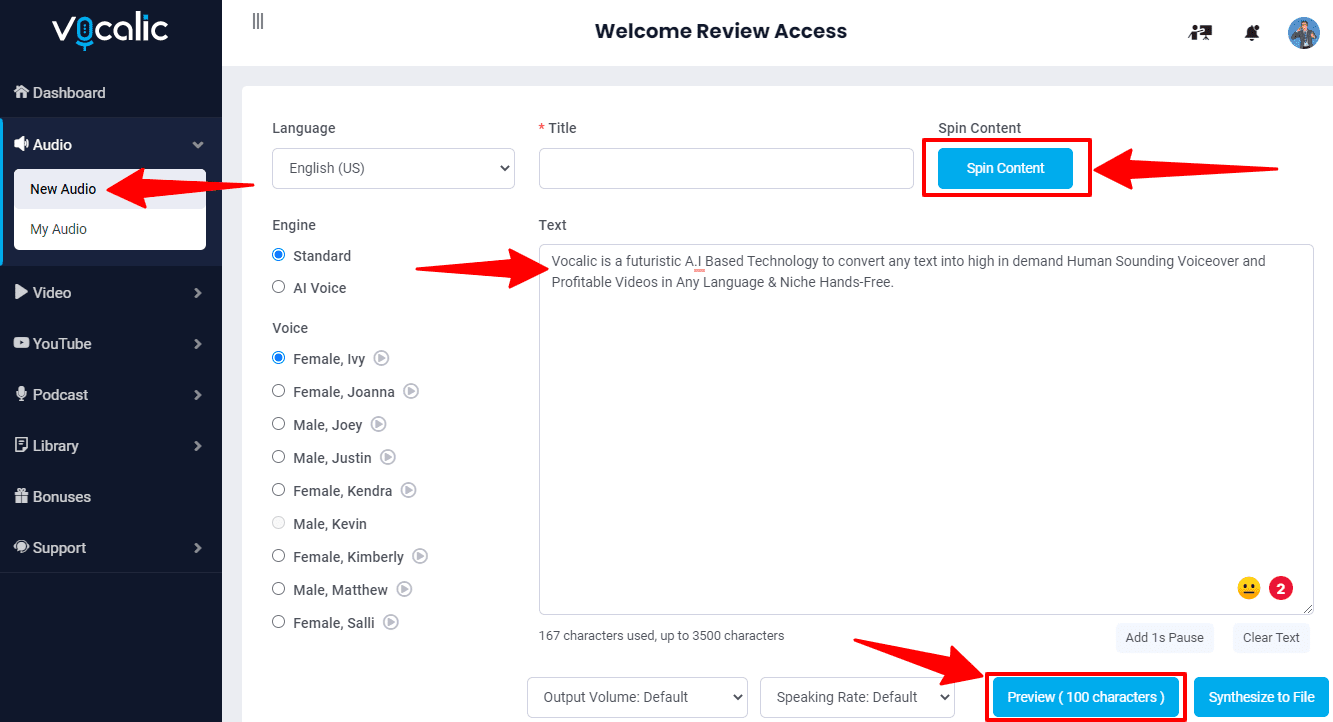This screenshot has width=1333, height=722.
Task: Play the Male, Joey voice sample
Action: pyautogui.click(x=379, y=424)
